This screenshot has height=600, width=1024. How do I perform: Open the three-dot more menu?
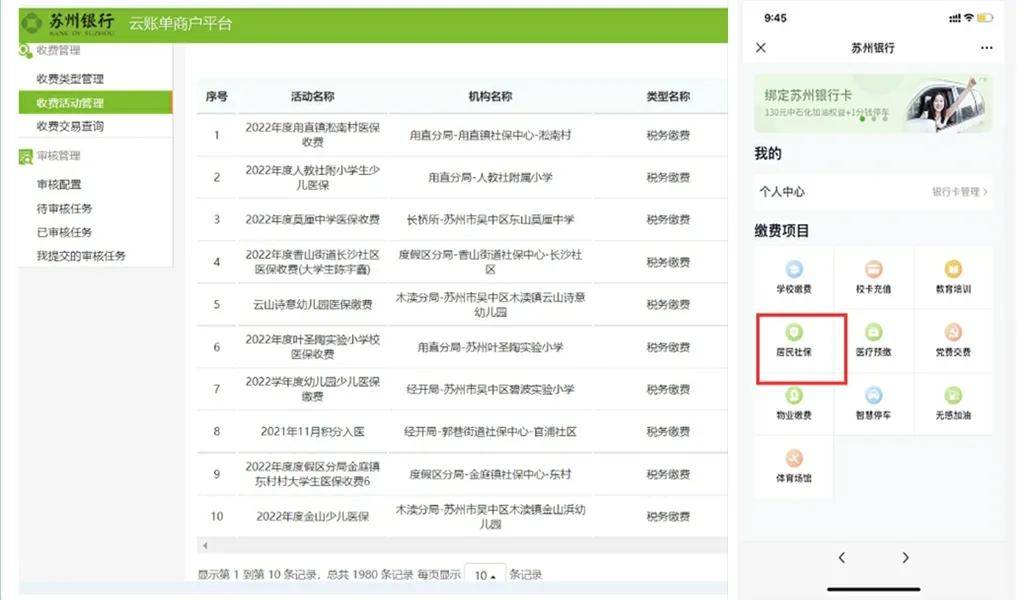point(986,48)
